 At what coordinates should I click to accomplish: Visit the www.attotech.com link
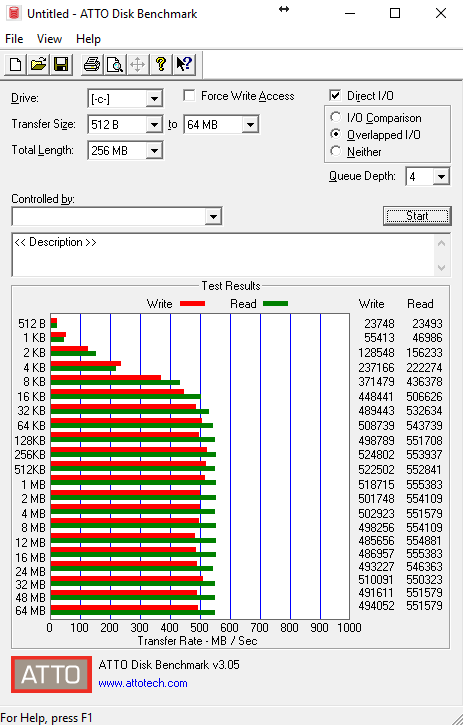point(143,683)
